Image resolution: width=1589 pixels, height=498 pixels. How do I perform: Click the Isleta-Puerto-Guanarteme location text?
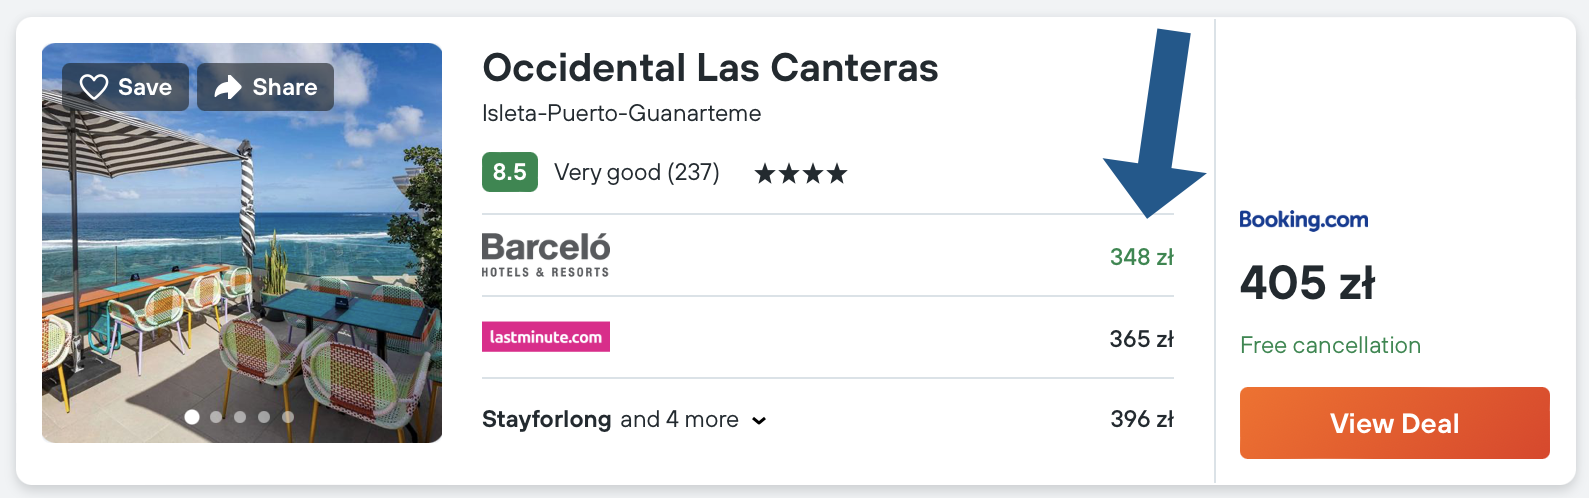pos(621,113)
